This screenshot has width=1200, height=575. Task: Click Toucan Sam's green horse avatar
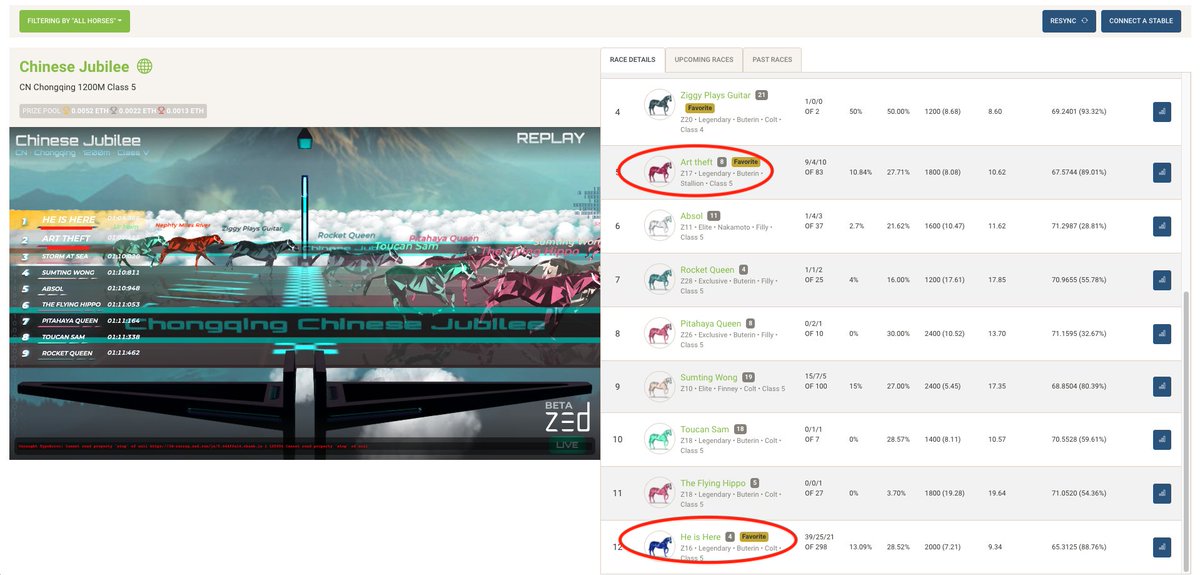tap(658, 440)
